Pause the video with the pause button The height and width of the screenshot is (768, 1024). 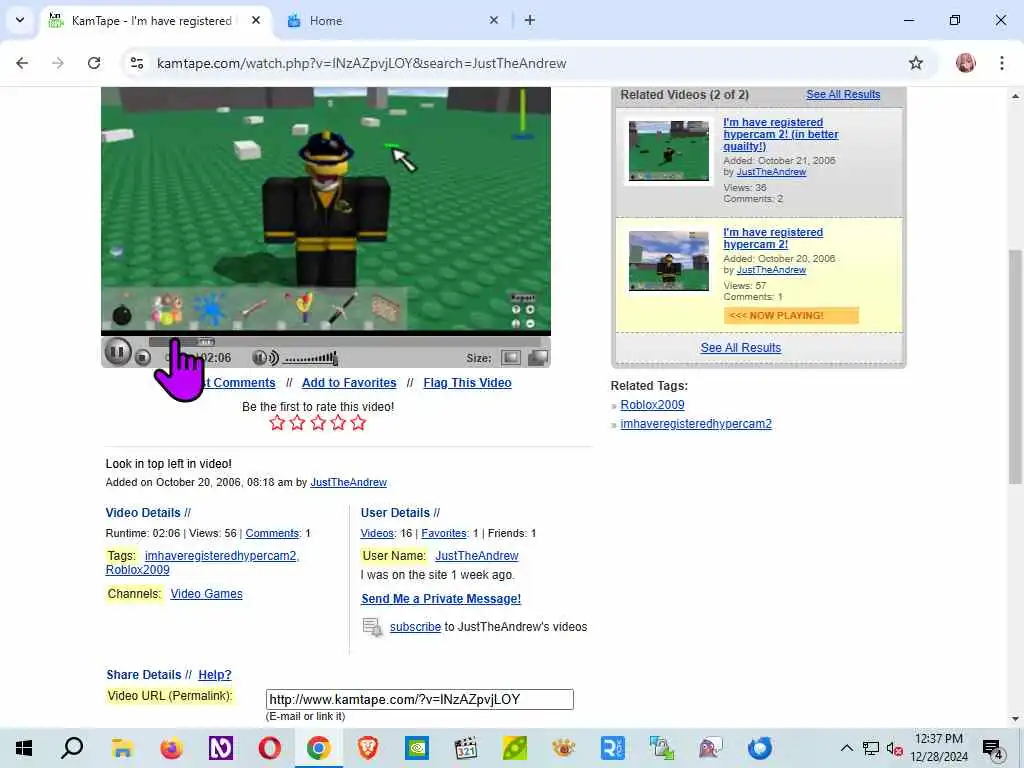[118, 353]
